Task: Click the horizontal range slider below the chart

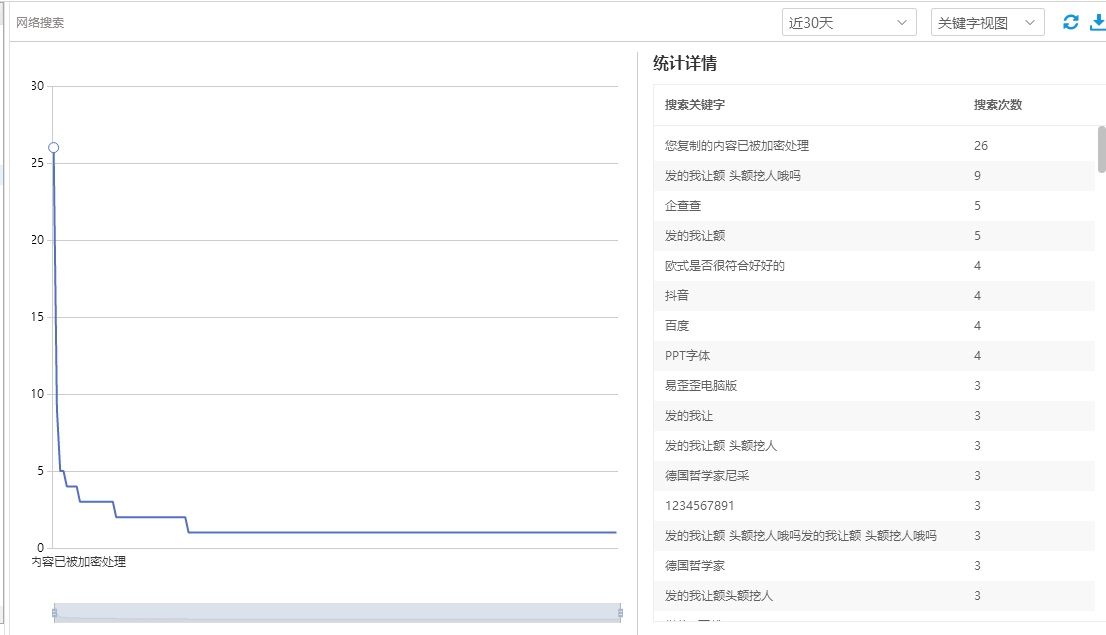Action: [x=335, y=609]
